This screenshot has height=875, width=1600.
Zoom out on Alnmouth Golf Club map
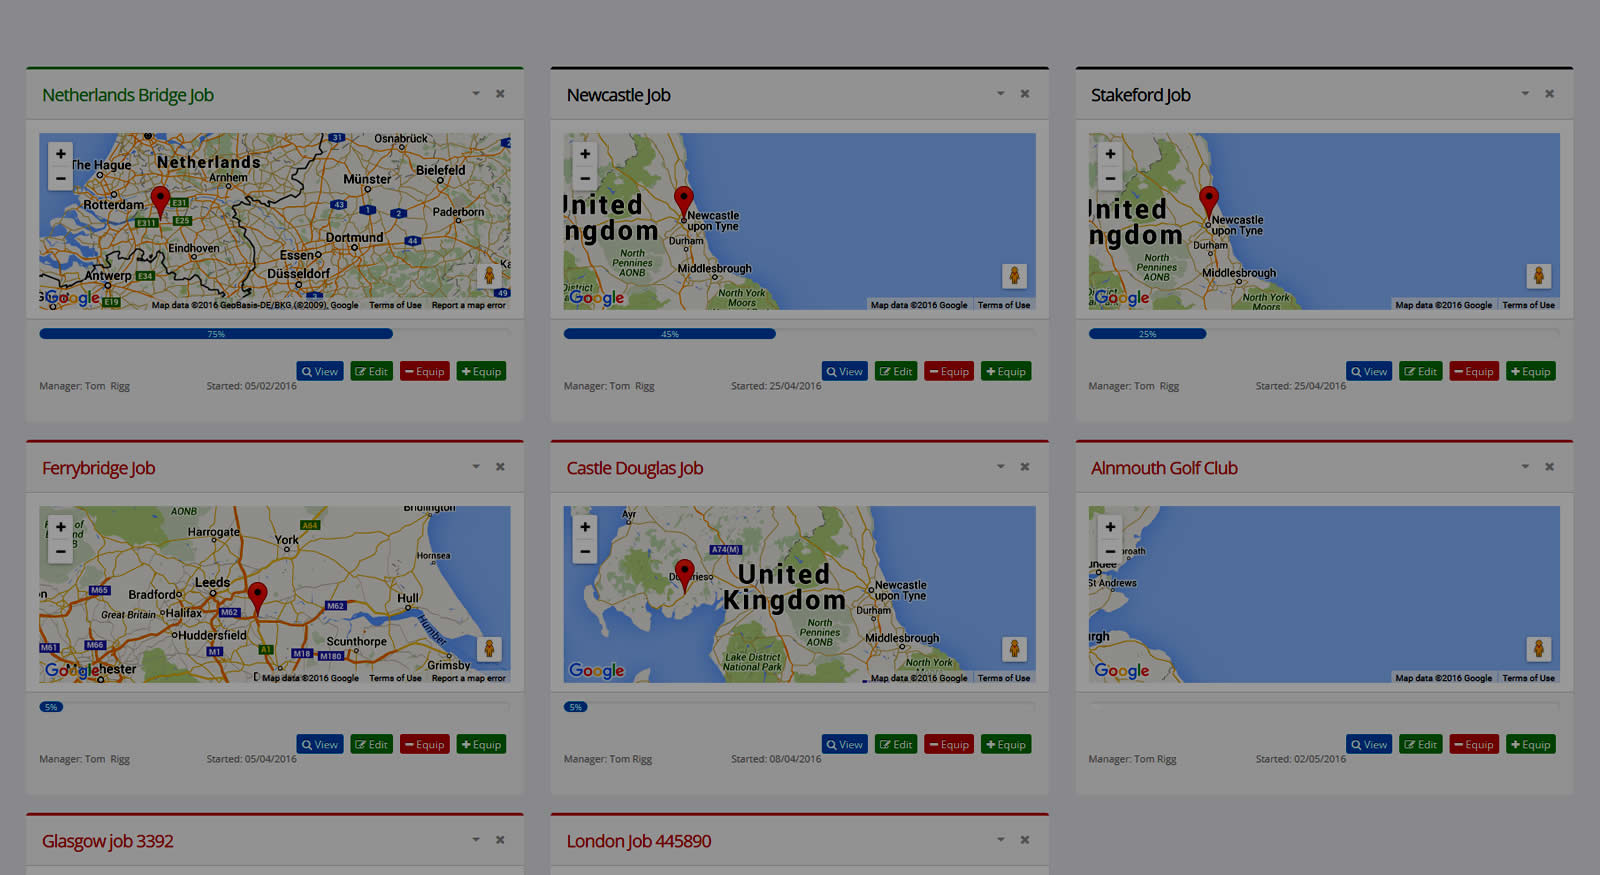pyautogui.click(x=1110, y=551)
